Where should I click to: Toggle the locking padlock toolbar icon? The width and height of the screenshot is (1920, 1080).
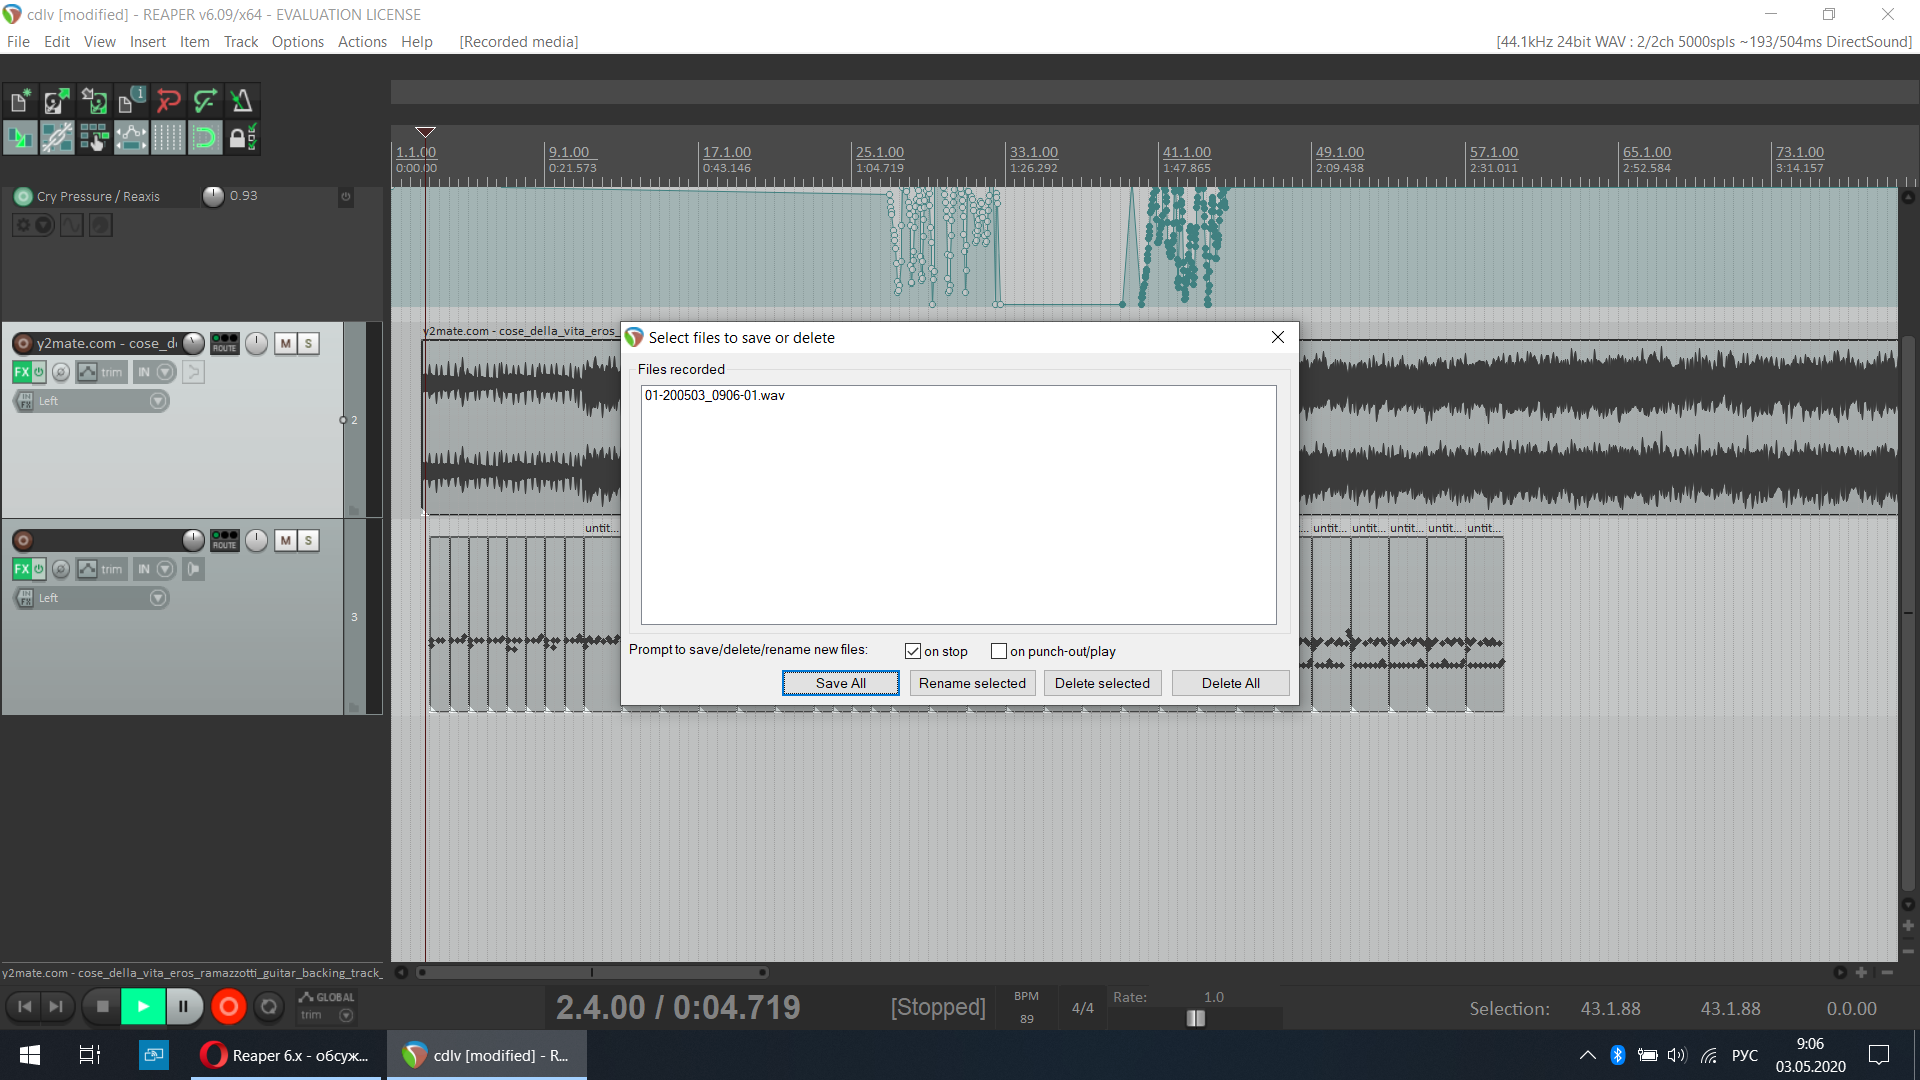[242, 138]
